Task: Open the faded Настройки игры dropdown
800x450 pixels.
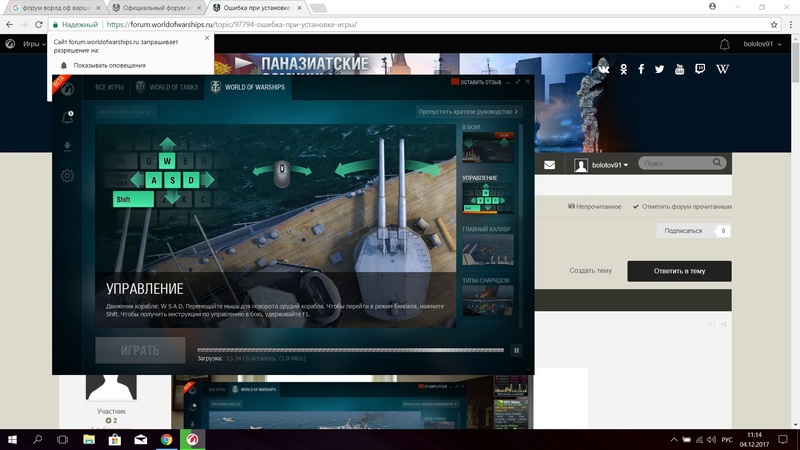Action: [x=126, y=111]
